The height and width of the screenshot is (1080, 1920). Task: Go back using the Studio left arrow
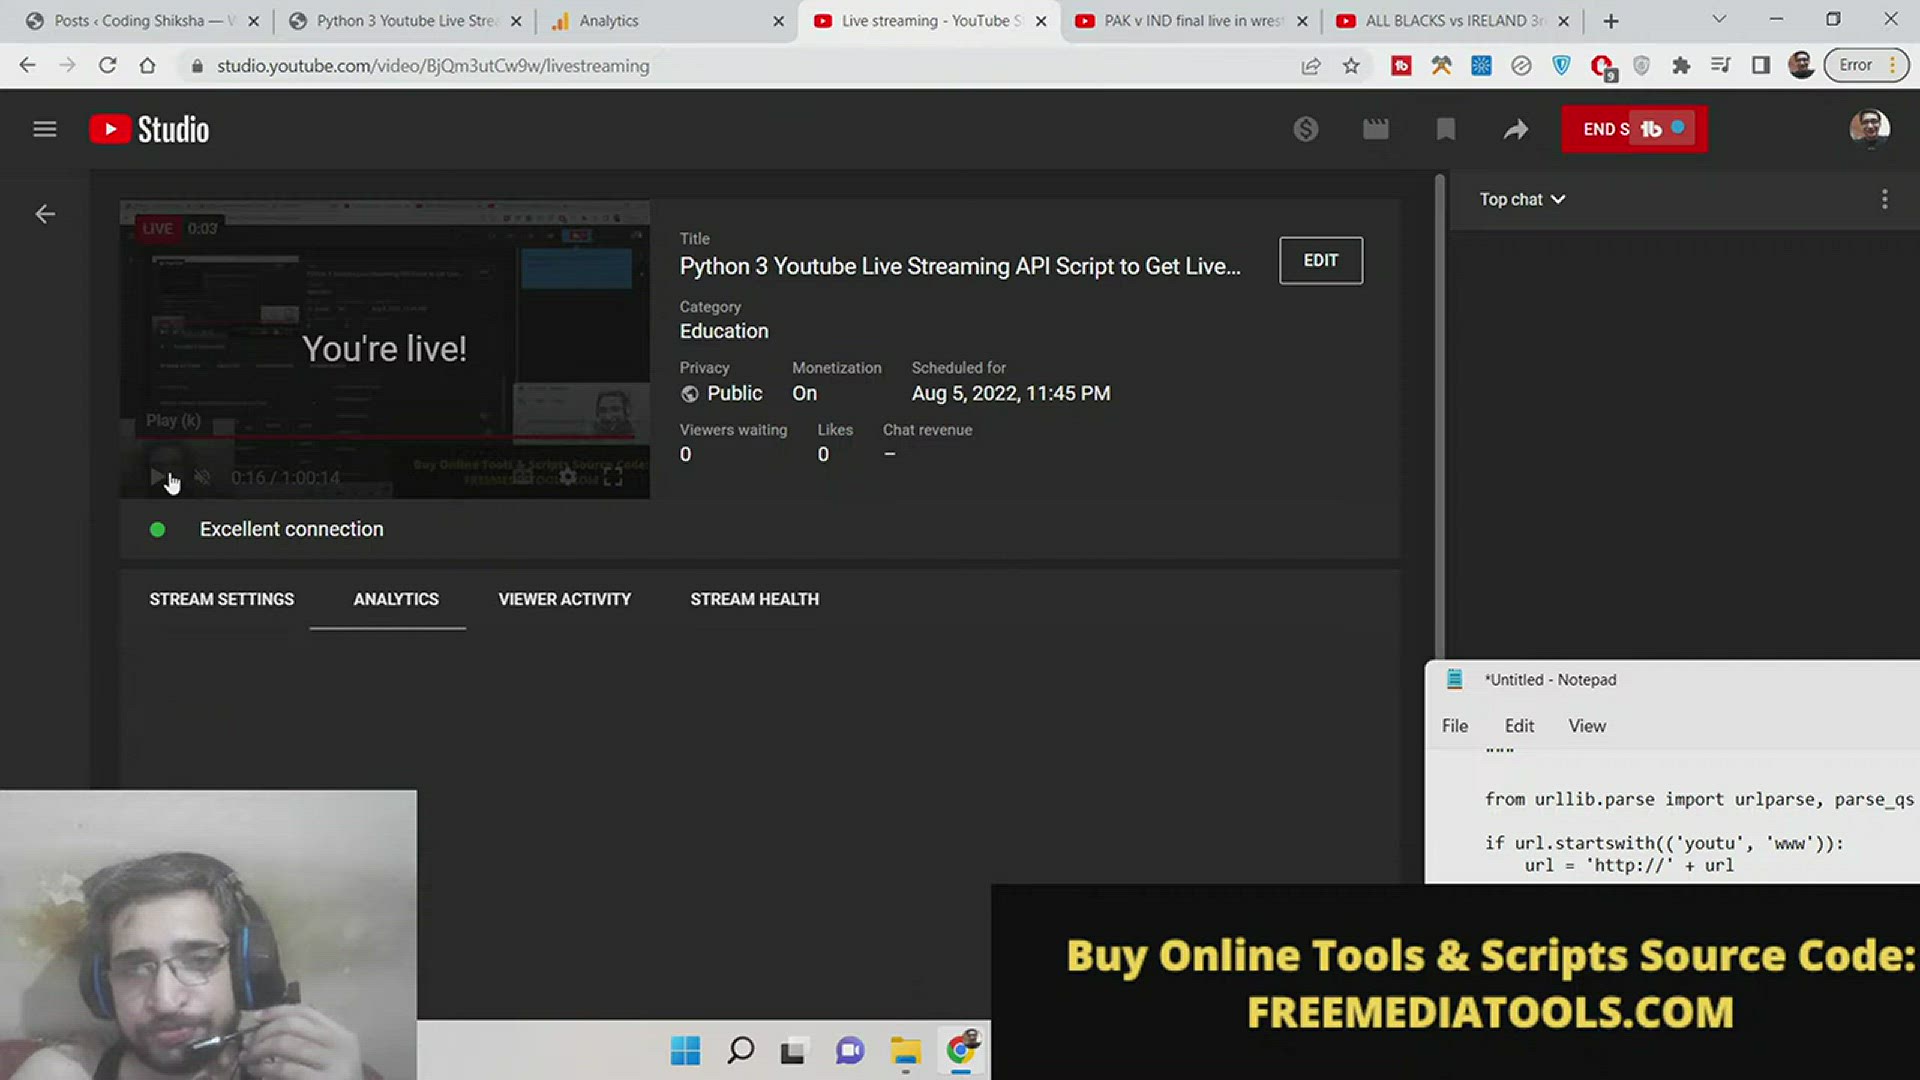44,214
